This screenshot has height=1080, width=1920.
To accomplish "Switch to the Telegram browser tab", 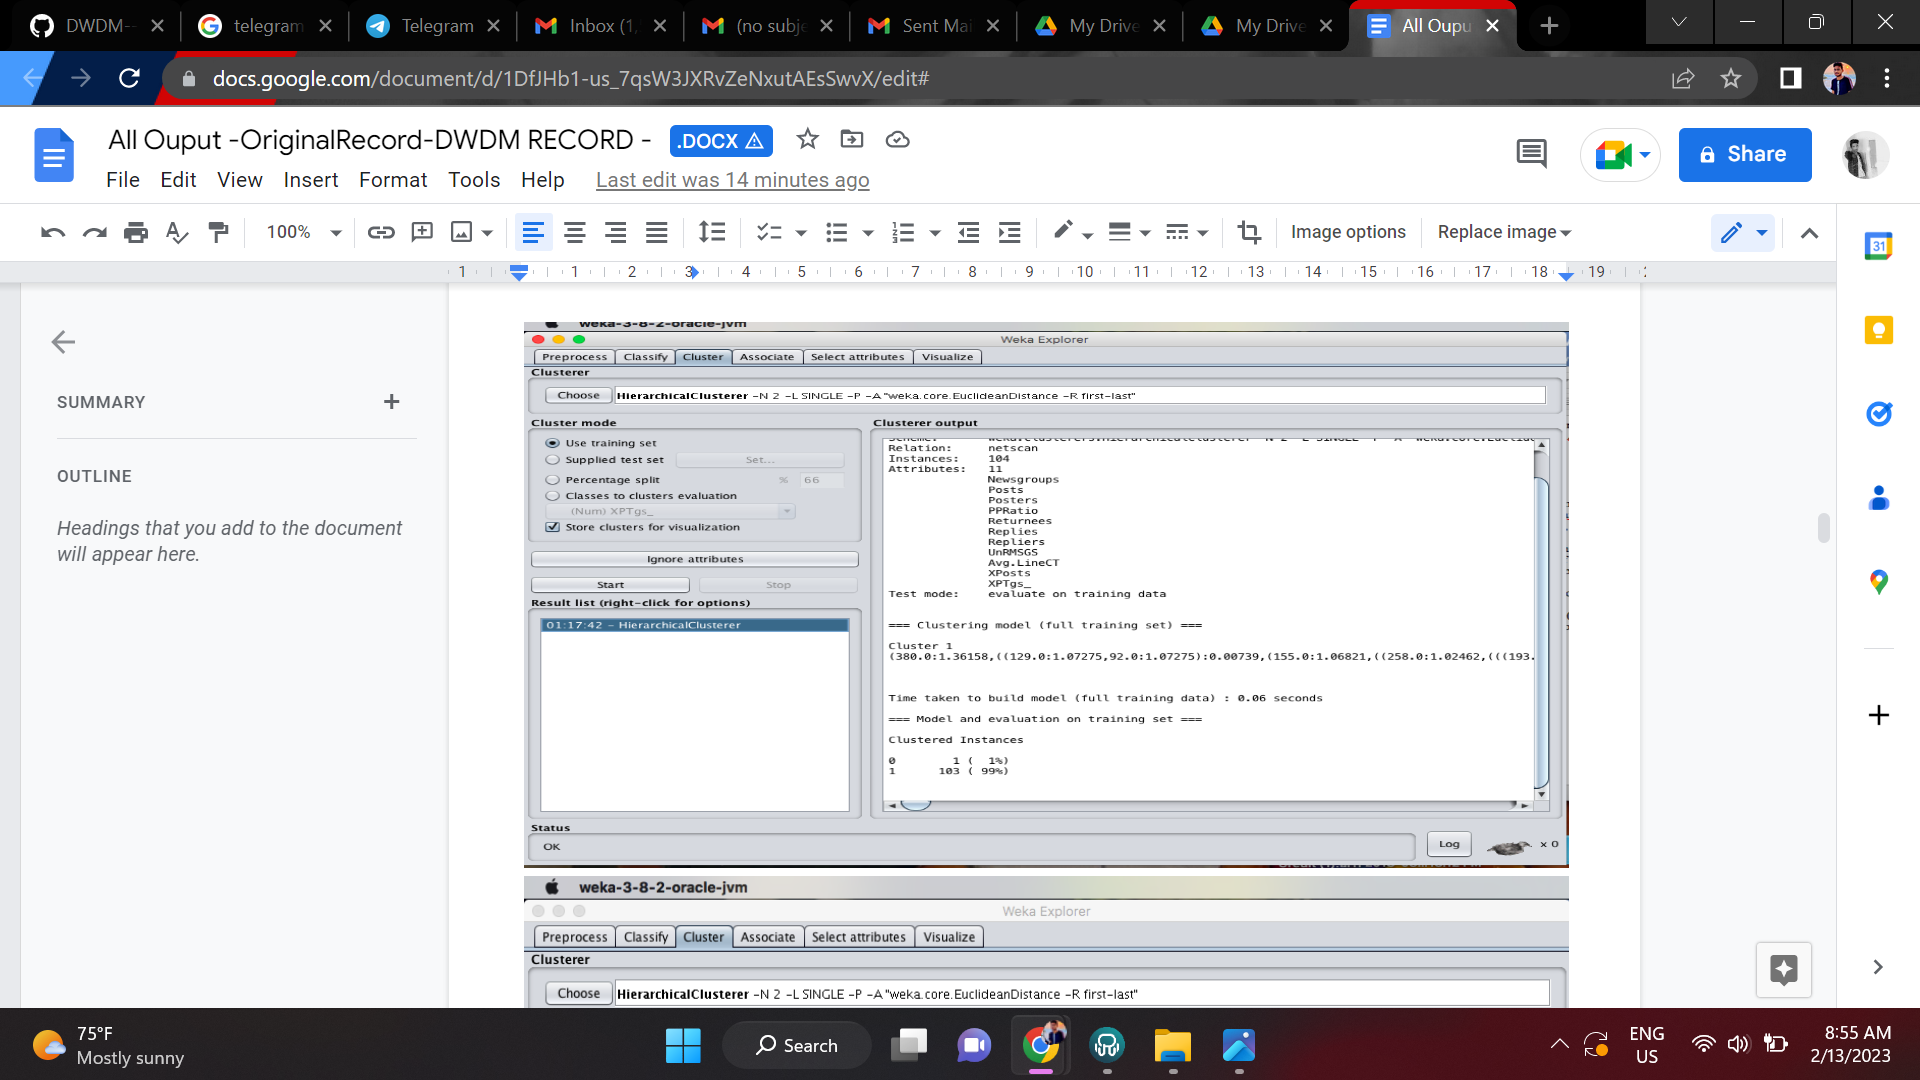I will click(x=434, y=26).
